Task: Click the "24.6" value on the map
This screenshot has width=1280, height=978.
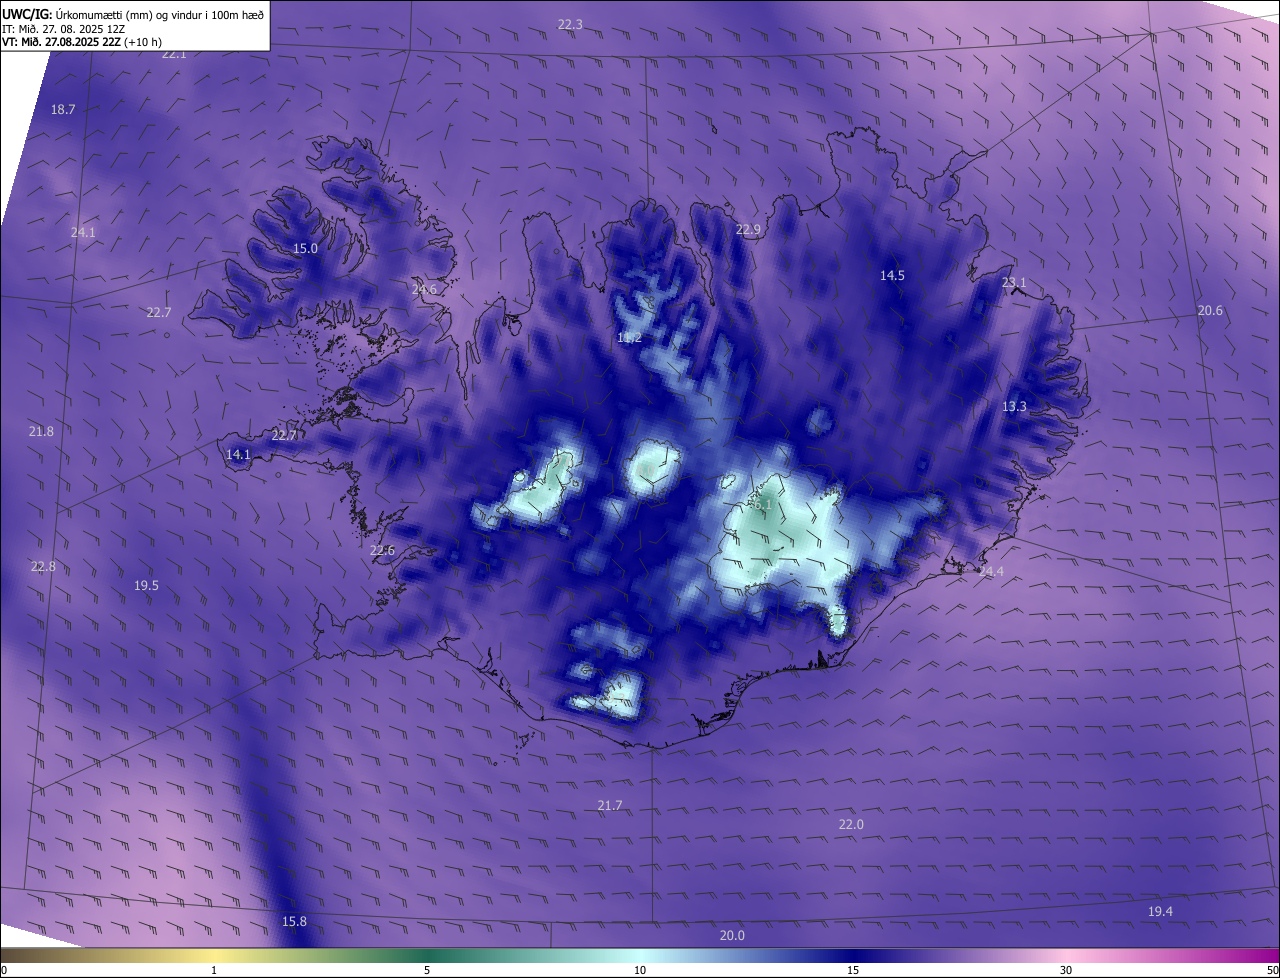Action: coord(424,290)
